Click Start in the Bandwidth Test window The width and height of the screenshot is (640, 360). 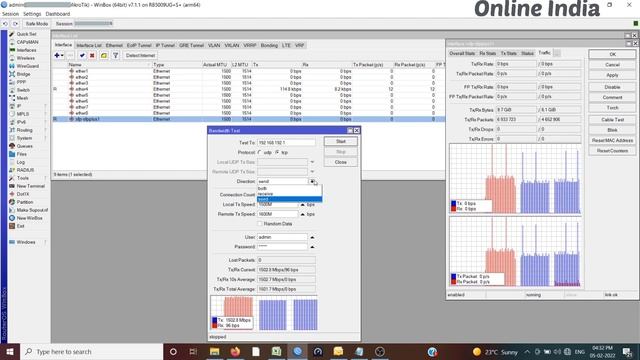click(x=341, y=141)
